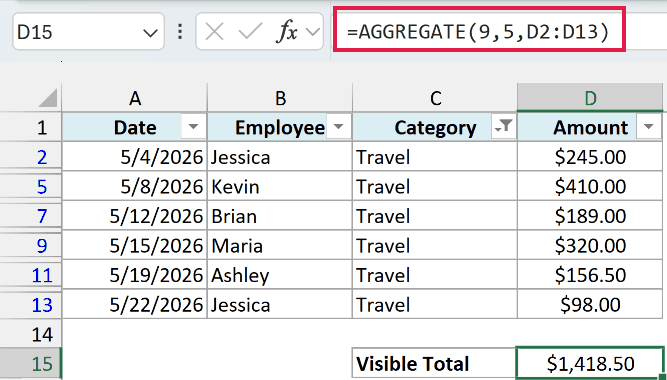This screenshot has height=380, width=667.
Task: Select row header 11
Action: coord(31,275)
